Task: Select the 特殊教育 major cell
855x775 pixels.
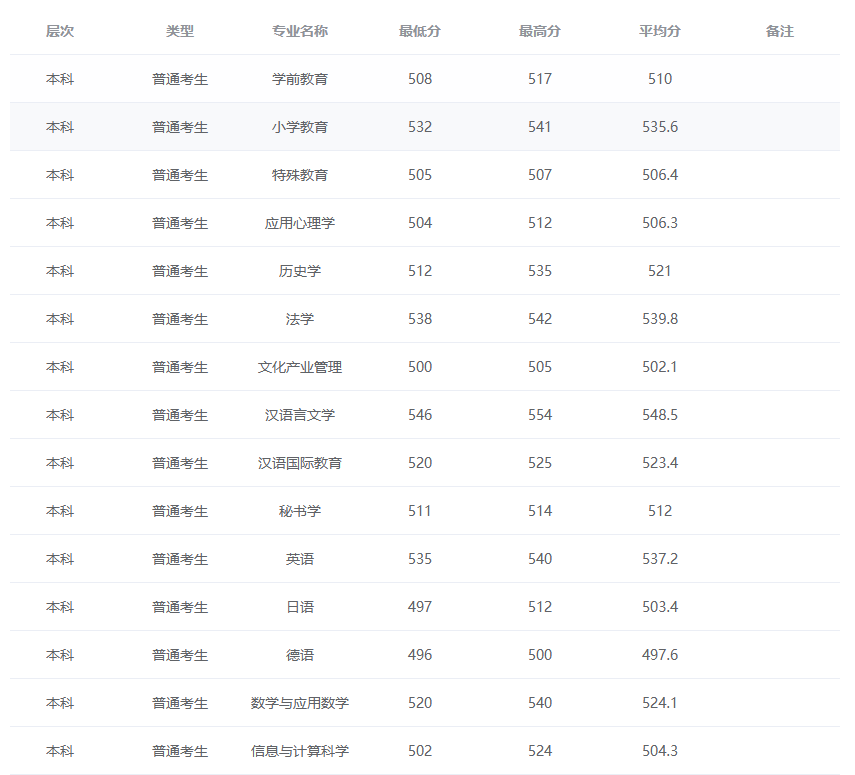Action: tap(300, 175)
